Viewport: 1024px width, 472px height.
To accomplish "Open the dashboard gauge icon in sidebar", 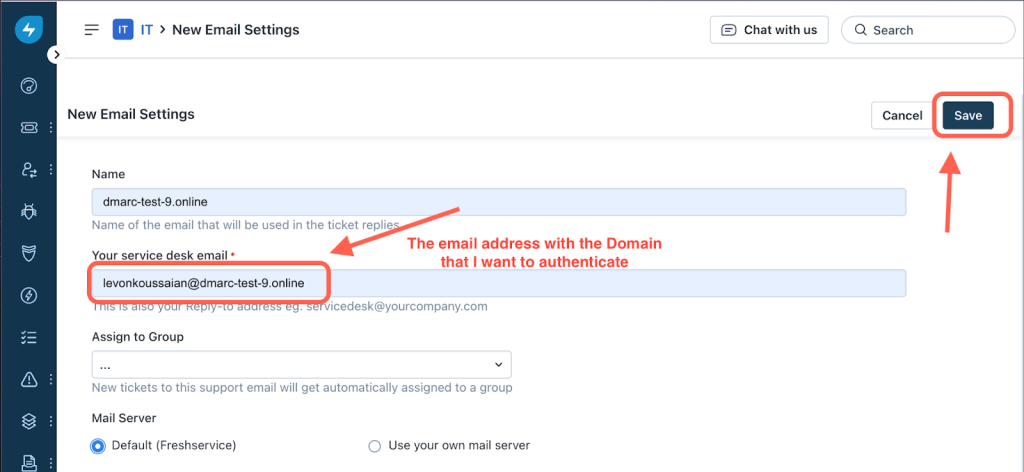I will (x=29, y=85).
